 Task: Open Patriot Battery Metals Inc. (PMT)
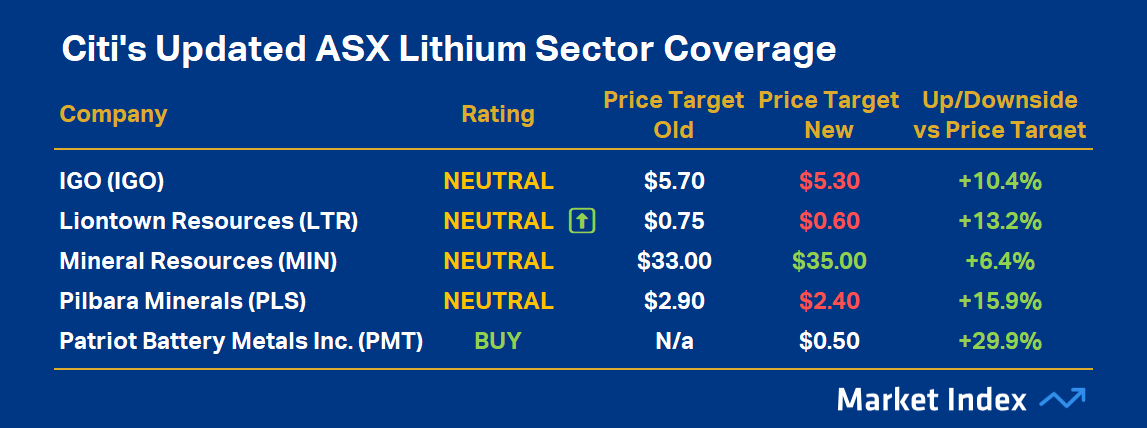[x=241, y=341]
